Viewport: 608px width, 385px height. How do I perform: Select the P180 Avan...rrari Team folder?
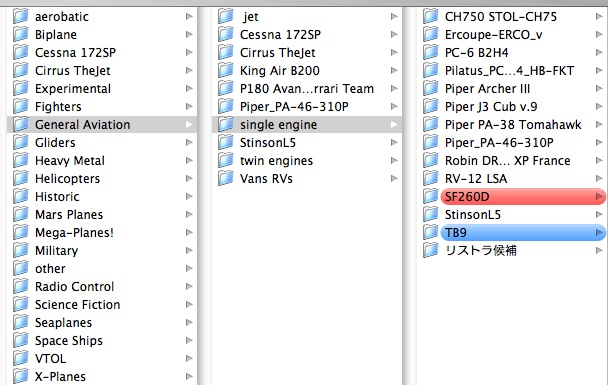[x=307, y=88]
